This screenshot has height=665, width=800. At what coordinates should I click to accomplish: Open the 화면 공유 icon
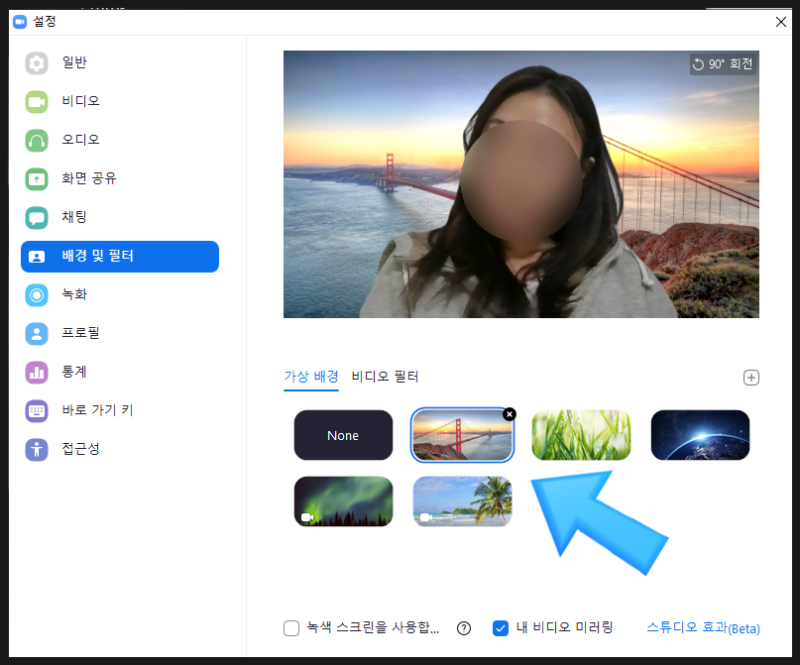36,179
